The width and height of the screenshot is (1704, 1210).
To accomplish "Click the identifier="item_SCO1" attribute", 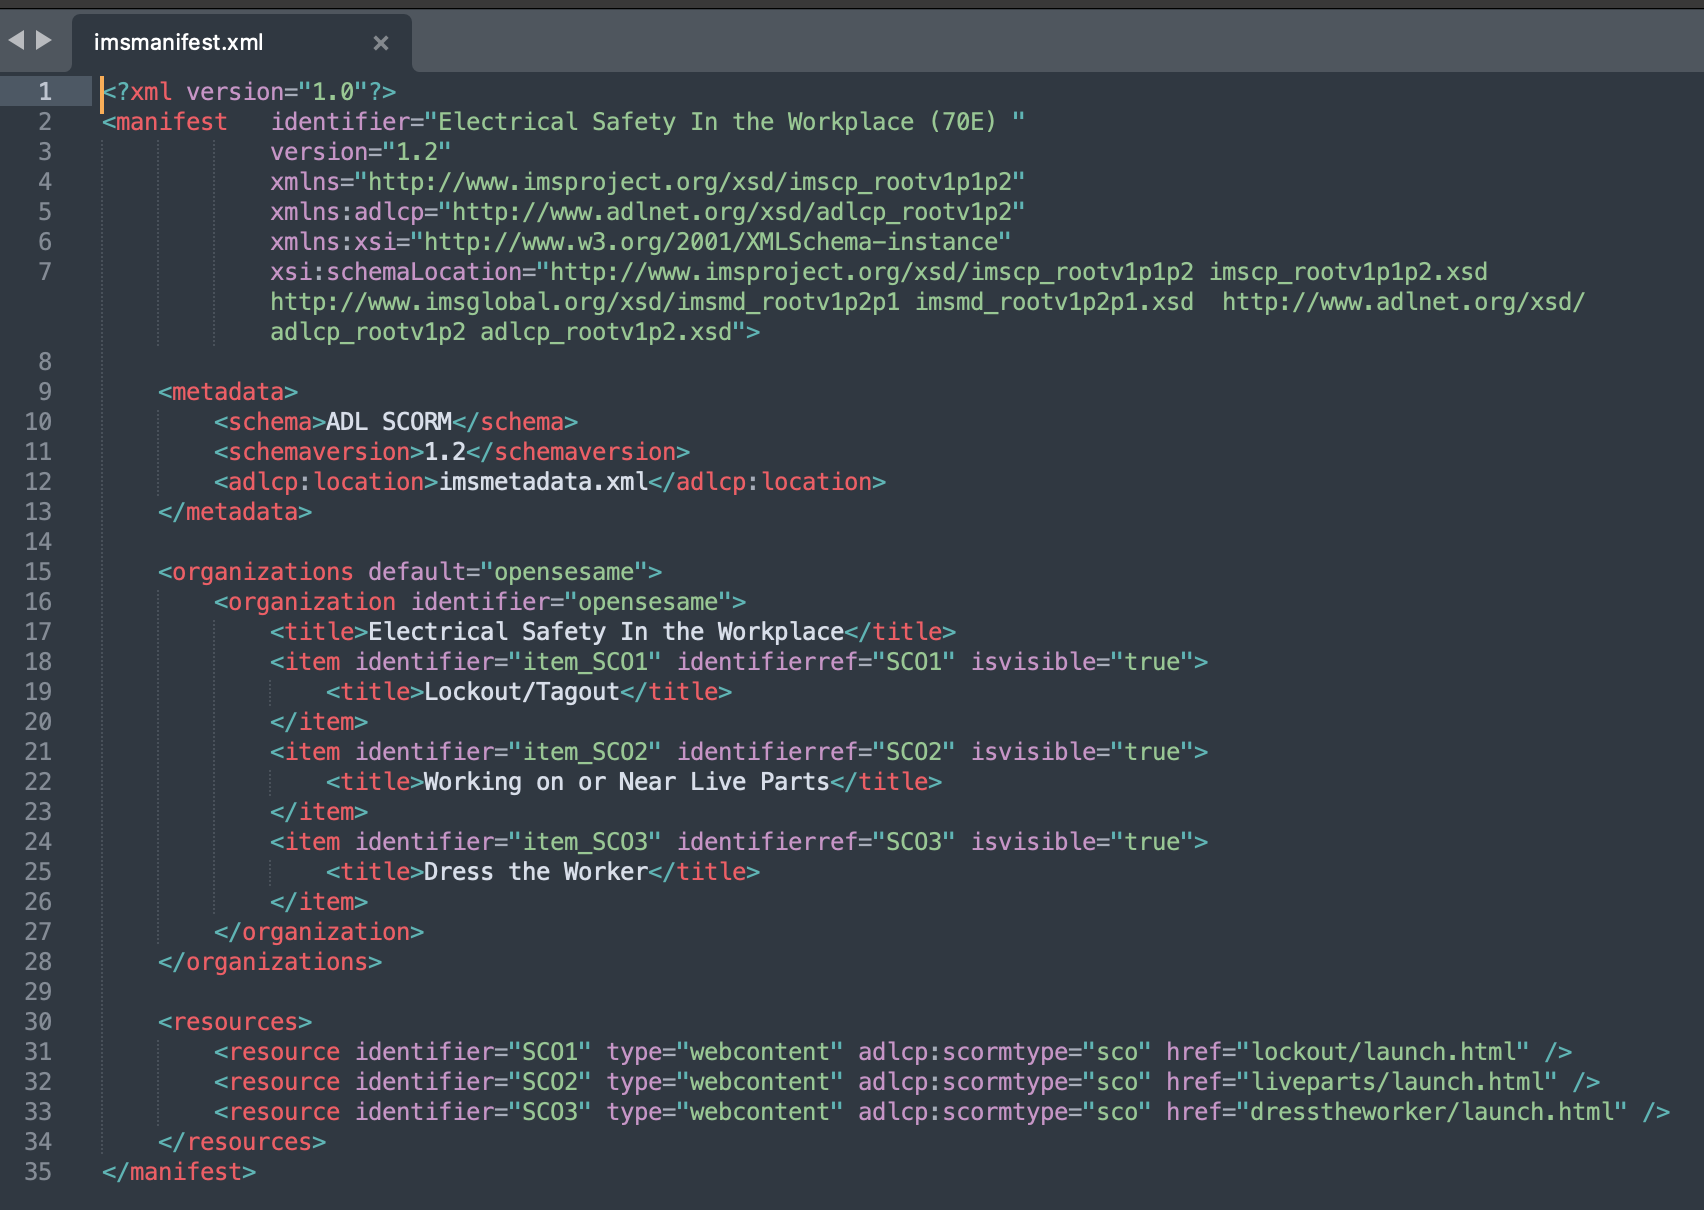I will [508, 662].
